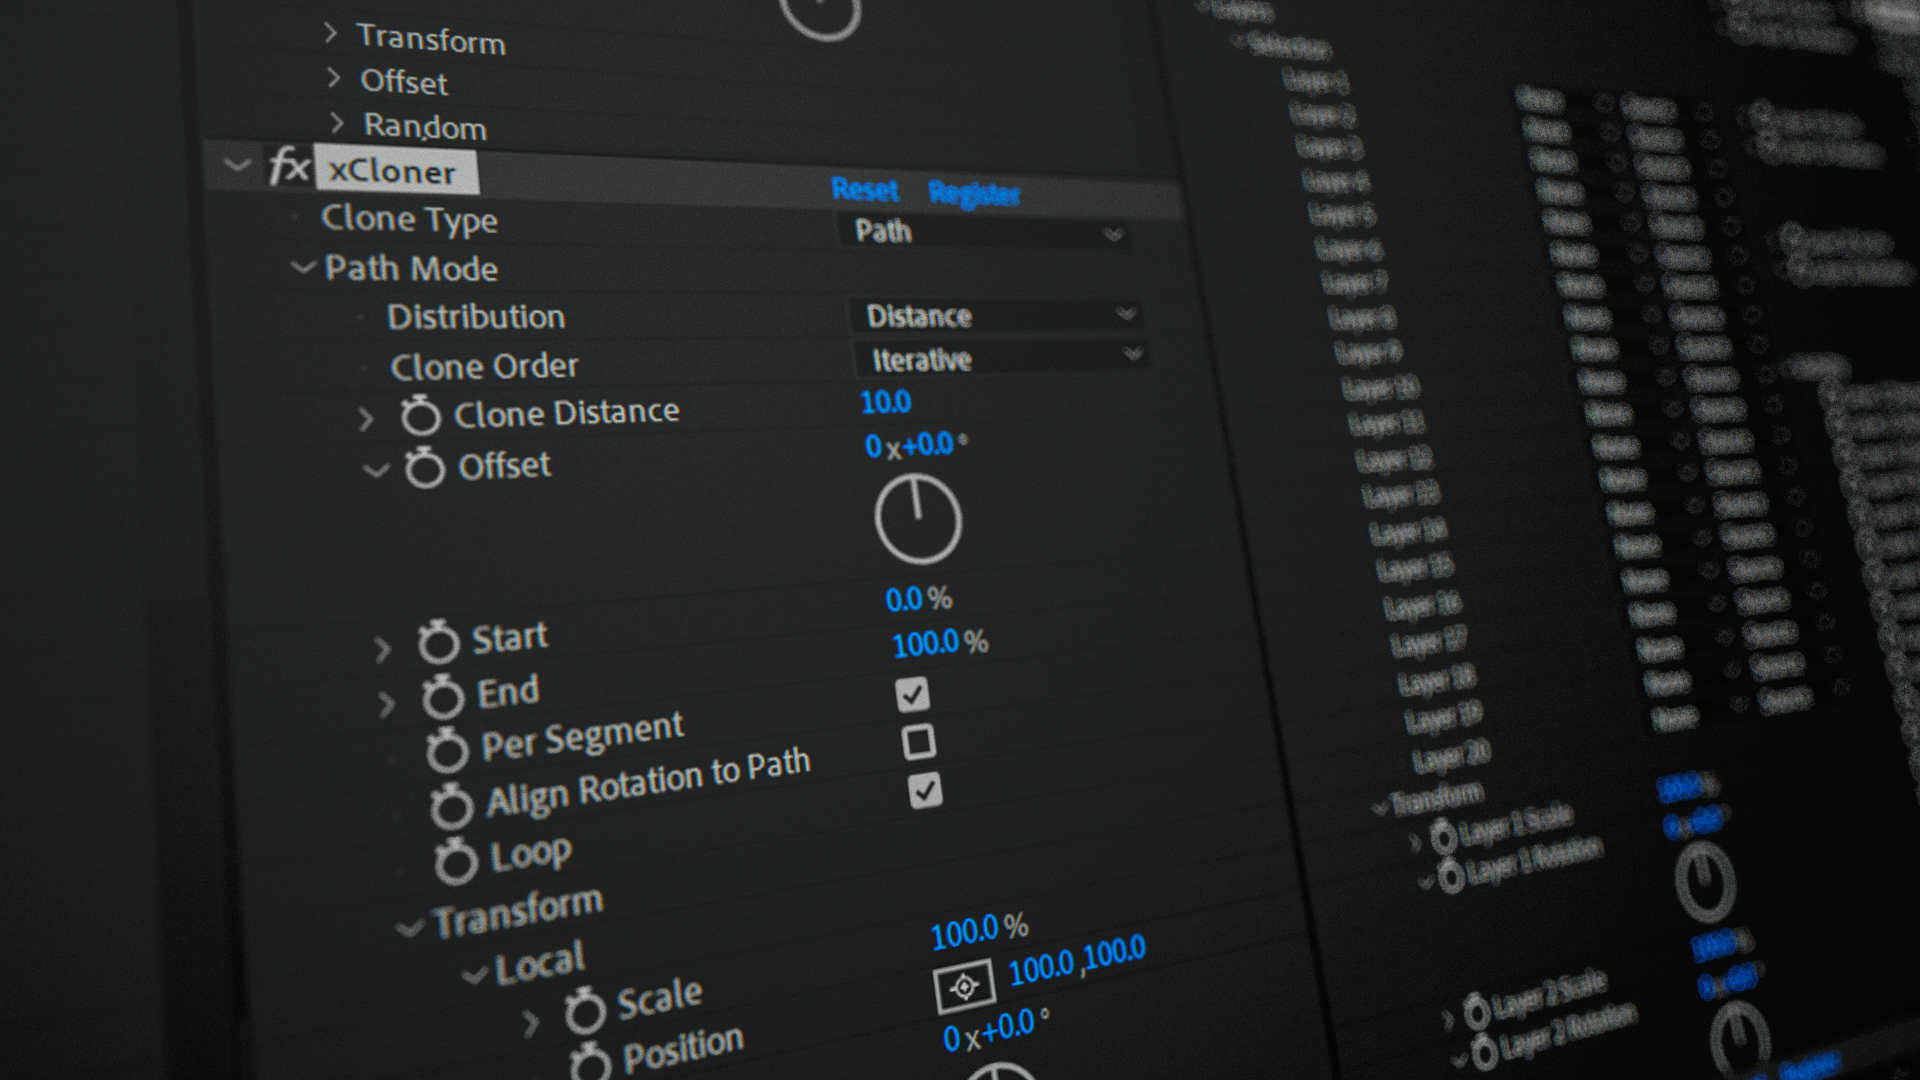The width and height of the screenshot is (1920, 1080).
Task: Click the fx effect toggle icon
Action: (x=289, y=166)
